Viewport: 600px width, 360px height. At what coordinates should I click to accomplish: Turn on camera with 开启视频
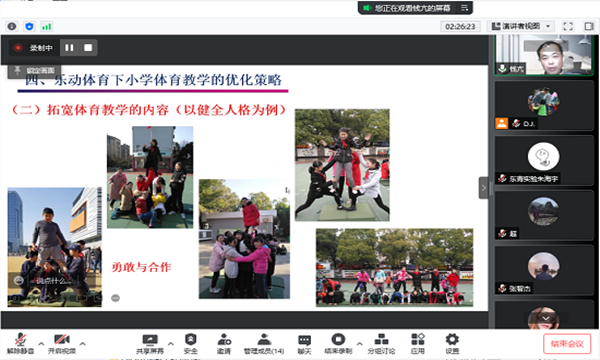(62, 344)
